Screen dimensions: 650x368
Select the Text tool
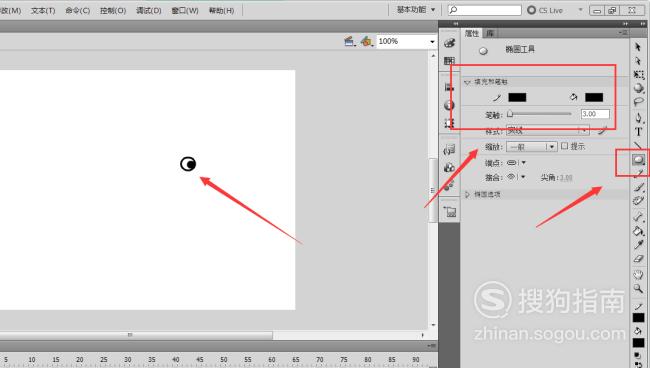pos(638,132)
